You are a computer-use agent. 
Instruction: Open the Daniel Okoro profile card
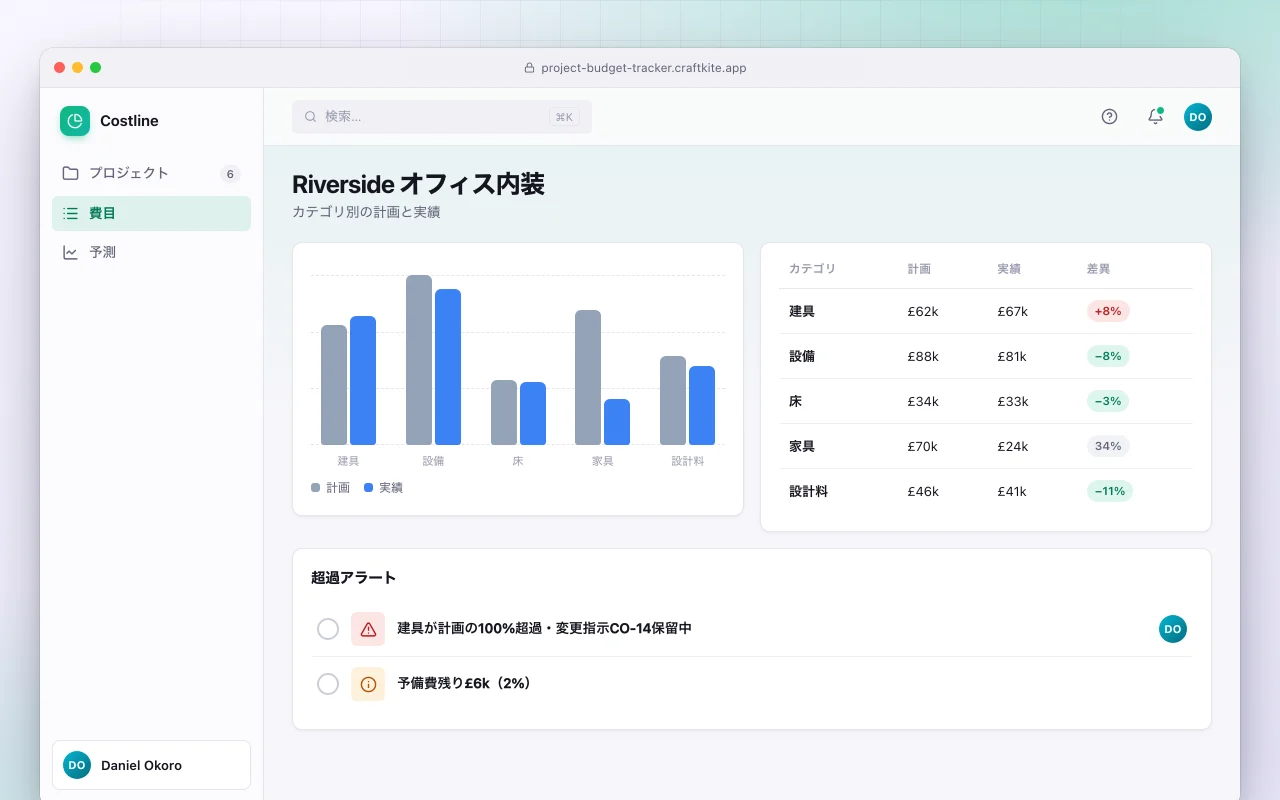point(151,765)
